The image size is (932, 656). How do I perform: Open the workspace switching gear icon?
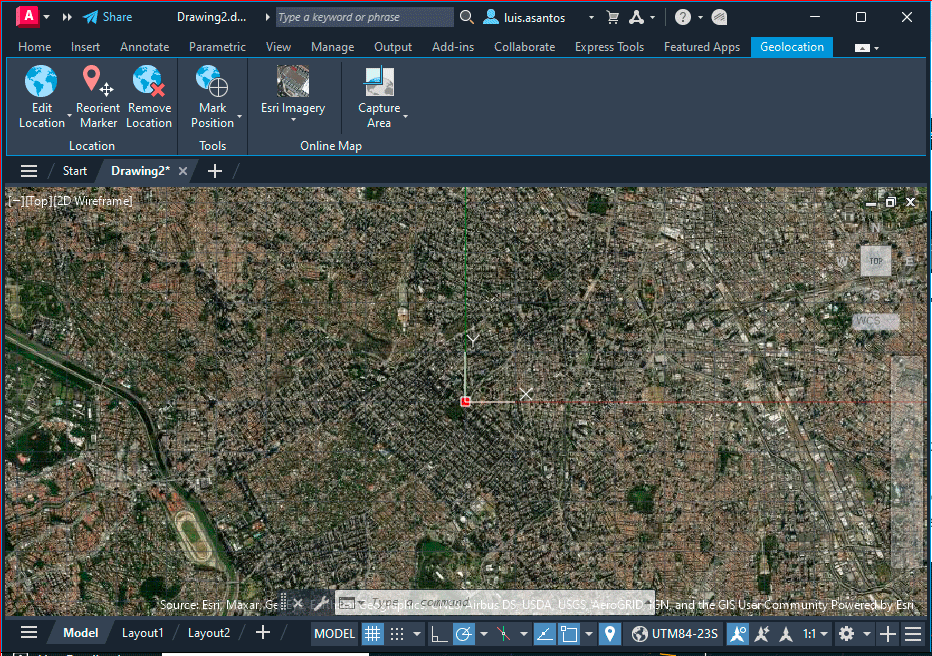pyautogui.click(x=846, y=633)
